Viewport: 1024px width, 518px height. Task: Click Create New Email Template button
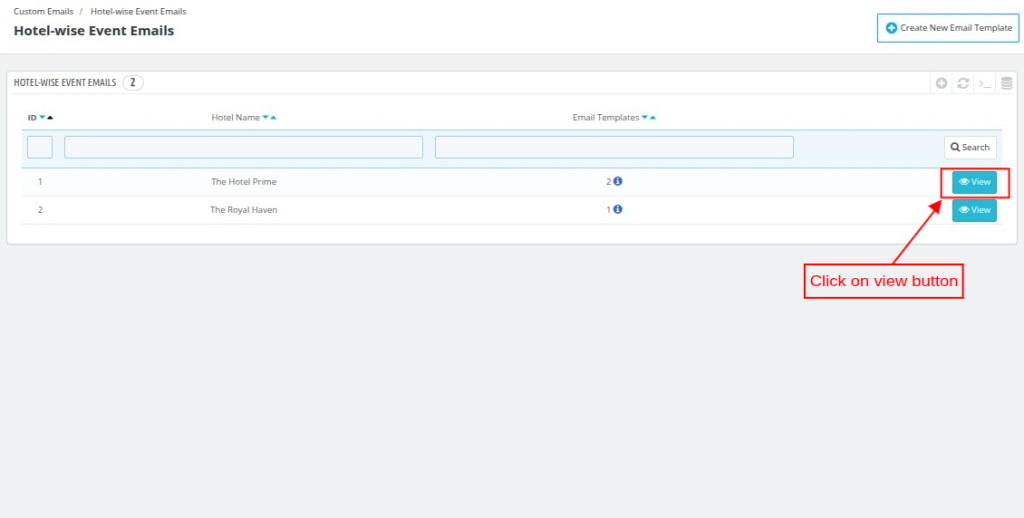tap(948, 28)
